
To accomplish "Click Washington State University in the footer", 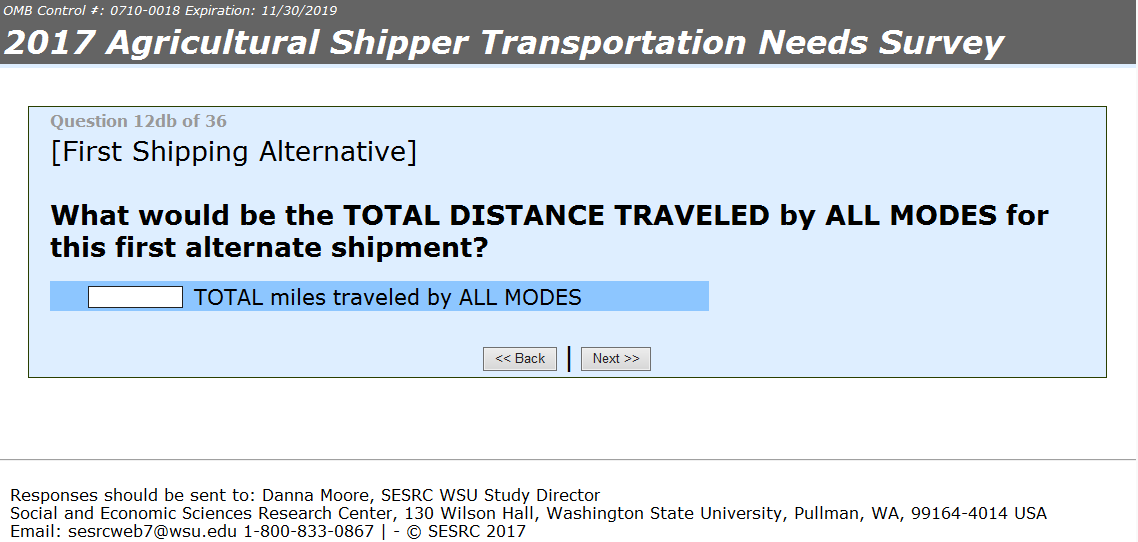I will 664,513.
